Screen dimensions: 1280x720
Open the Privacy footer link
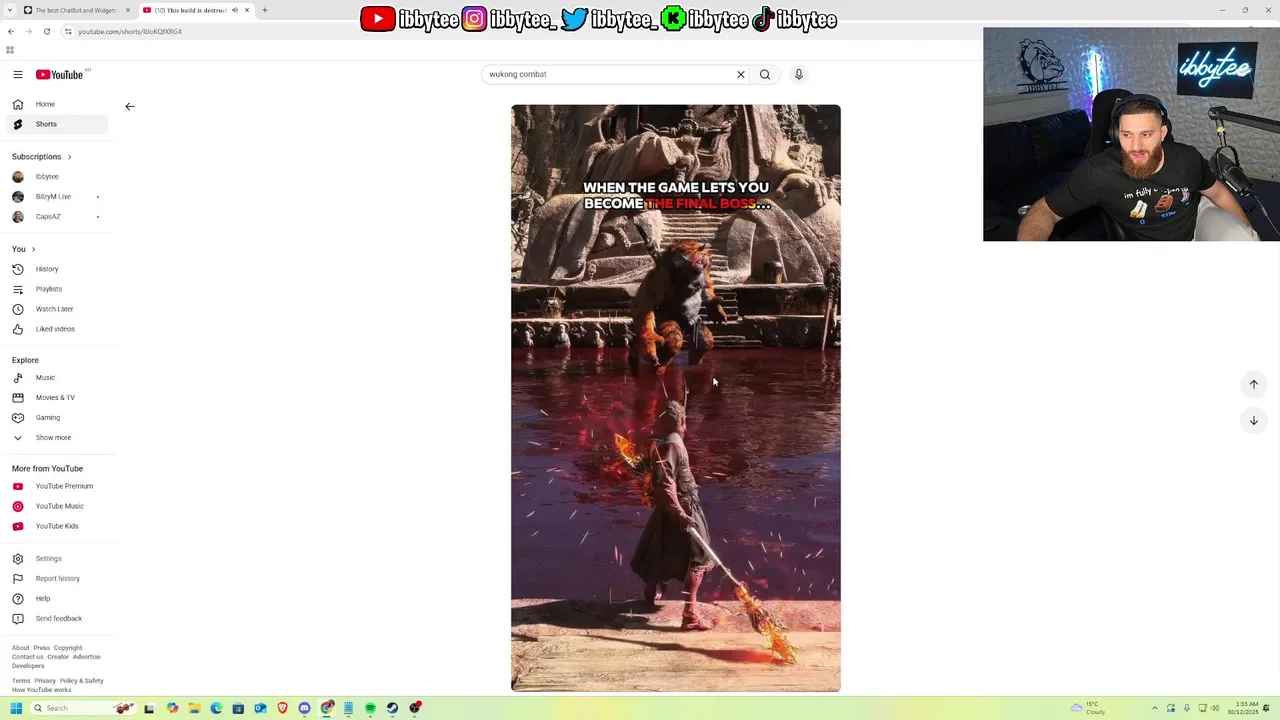click(45, 681)
